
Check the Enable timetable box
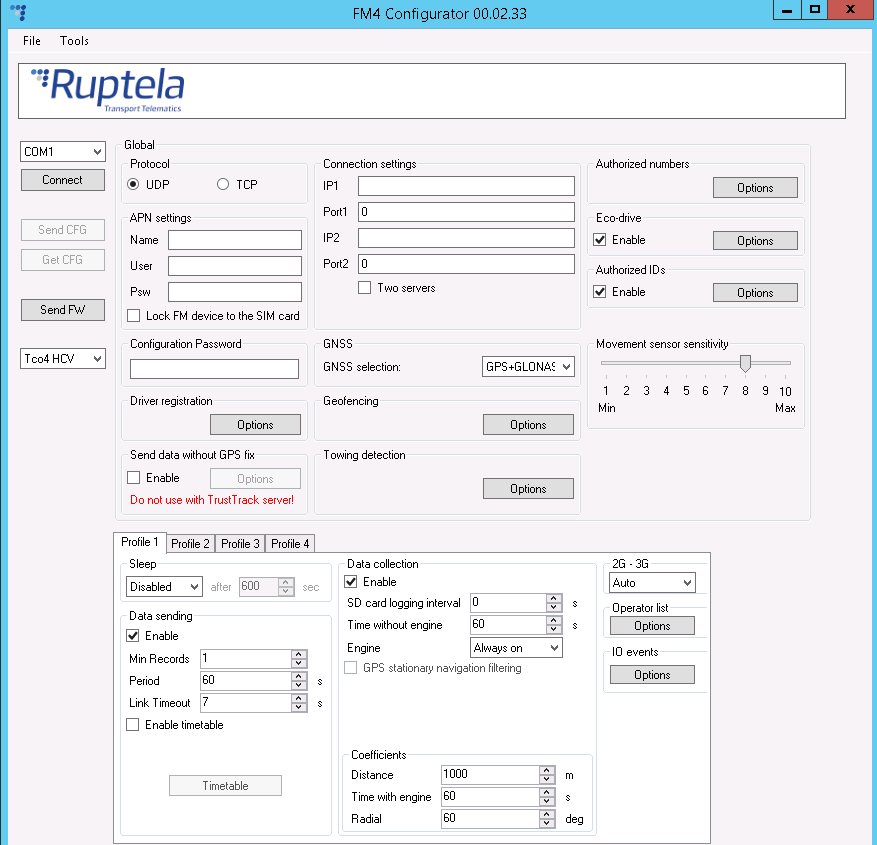133,725
